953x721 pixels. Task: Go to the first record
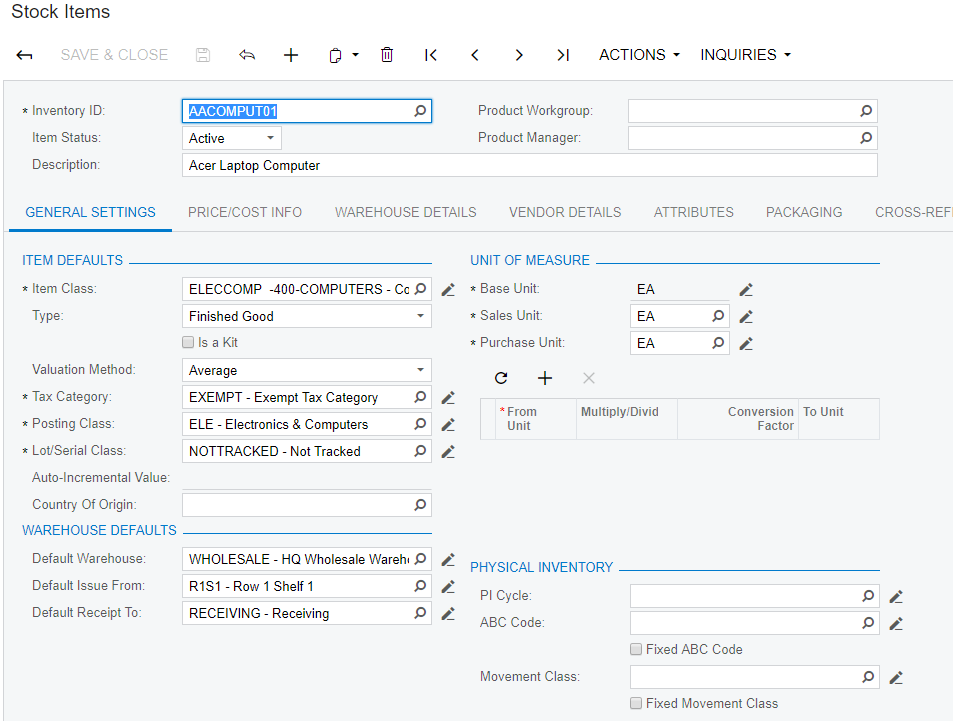click(x=431, y=55)
